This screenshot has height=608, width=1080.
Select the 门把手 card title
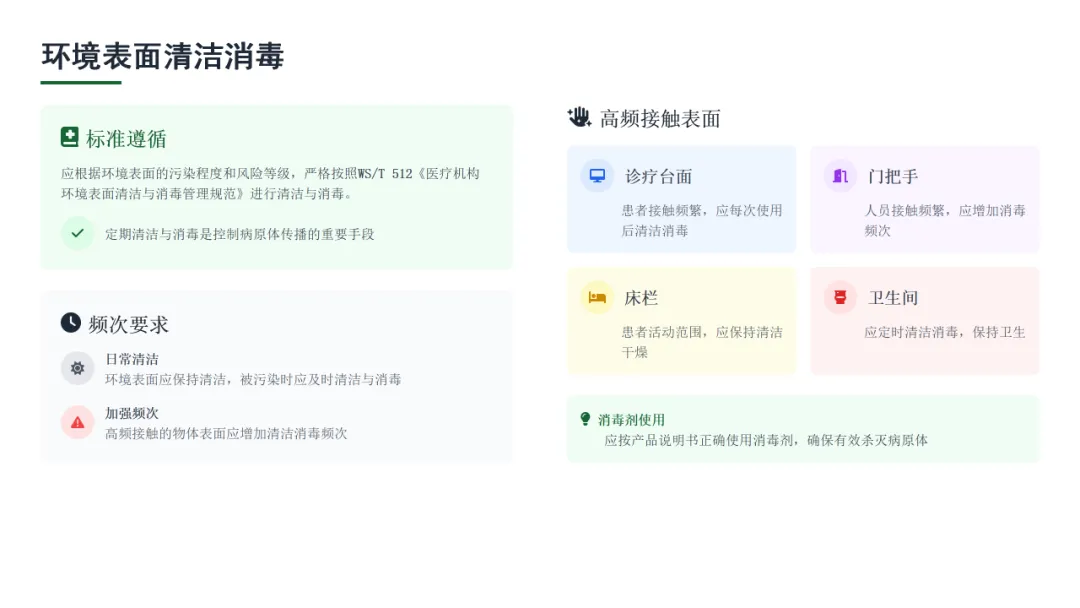coord(893,176)
